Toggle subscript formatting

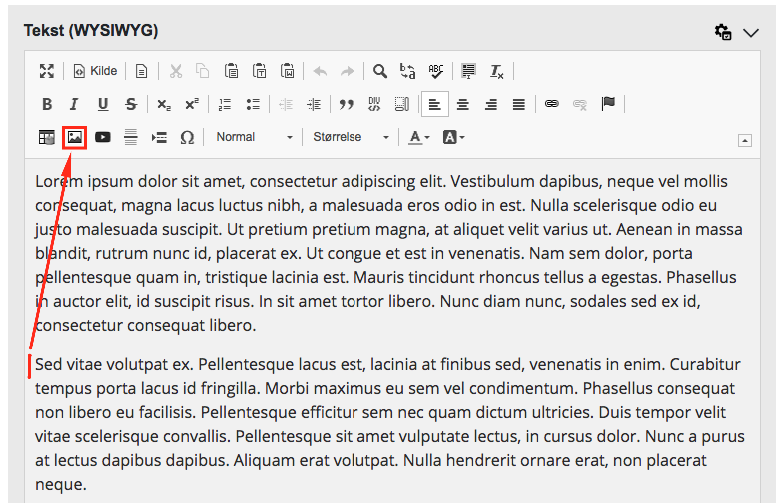(164, 104)
